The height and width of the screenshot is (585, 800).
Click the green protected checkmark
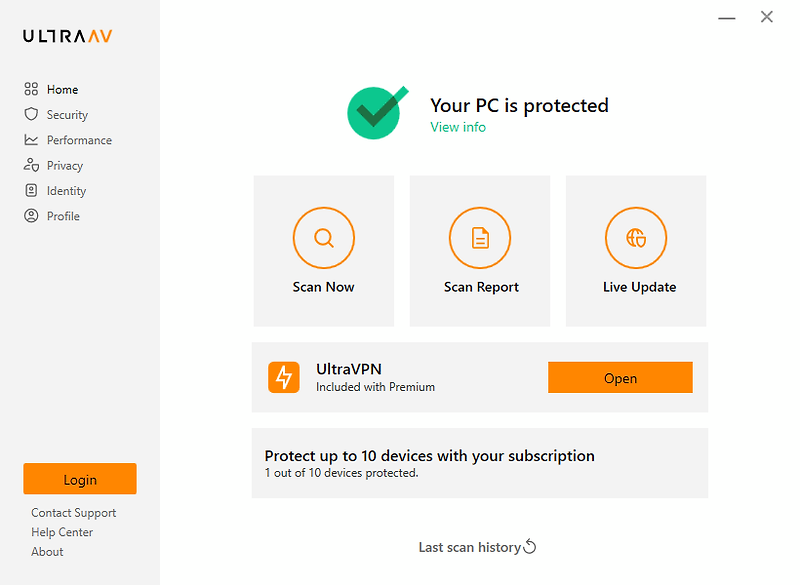tap(377, 110)
